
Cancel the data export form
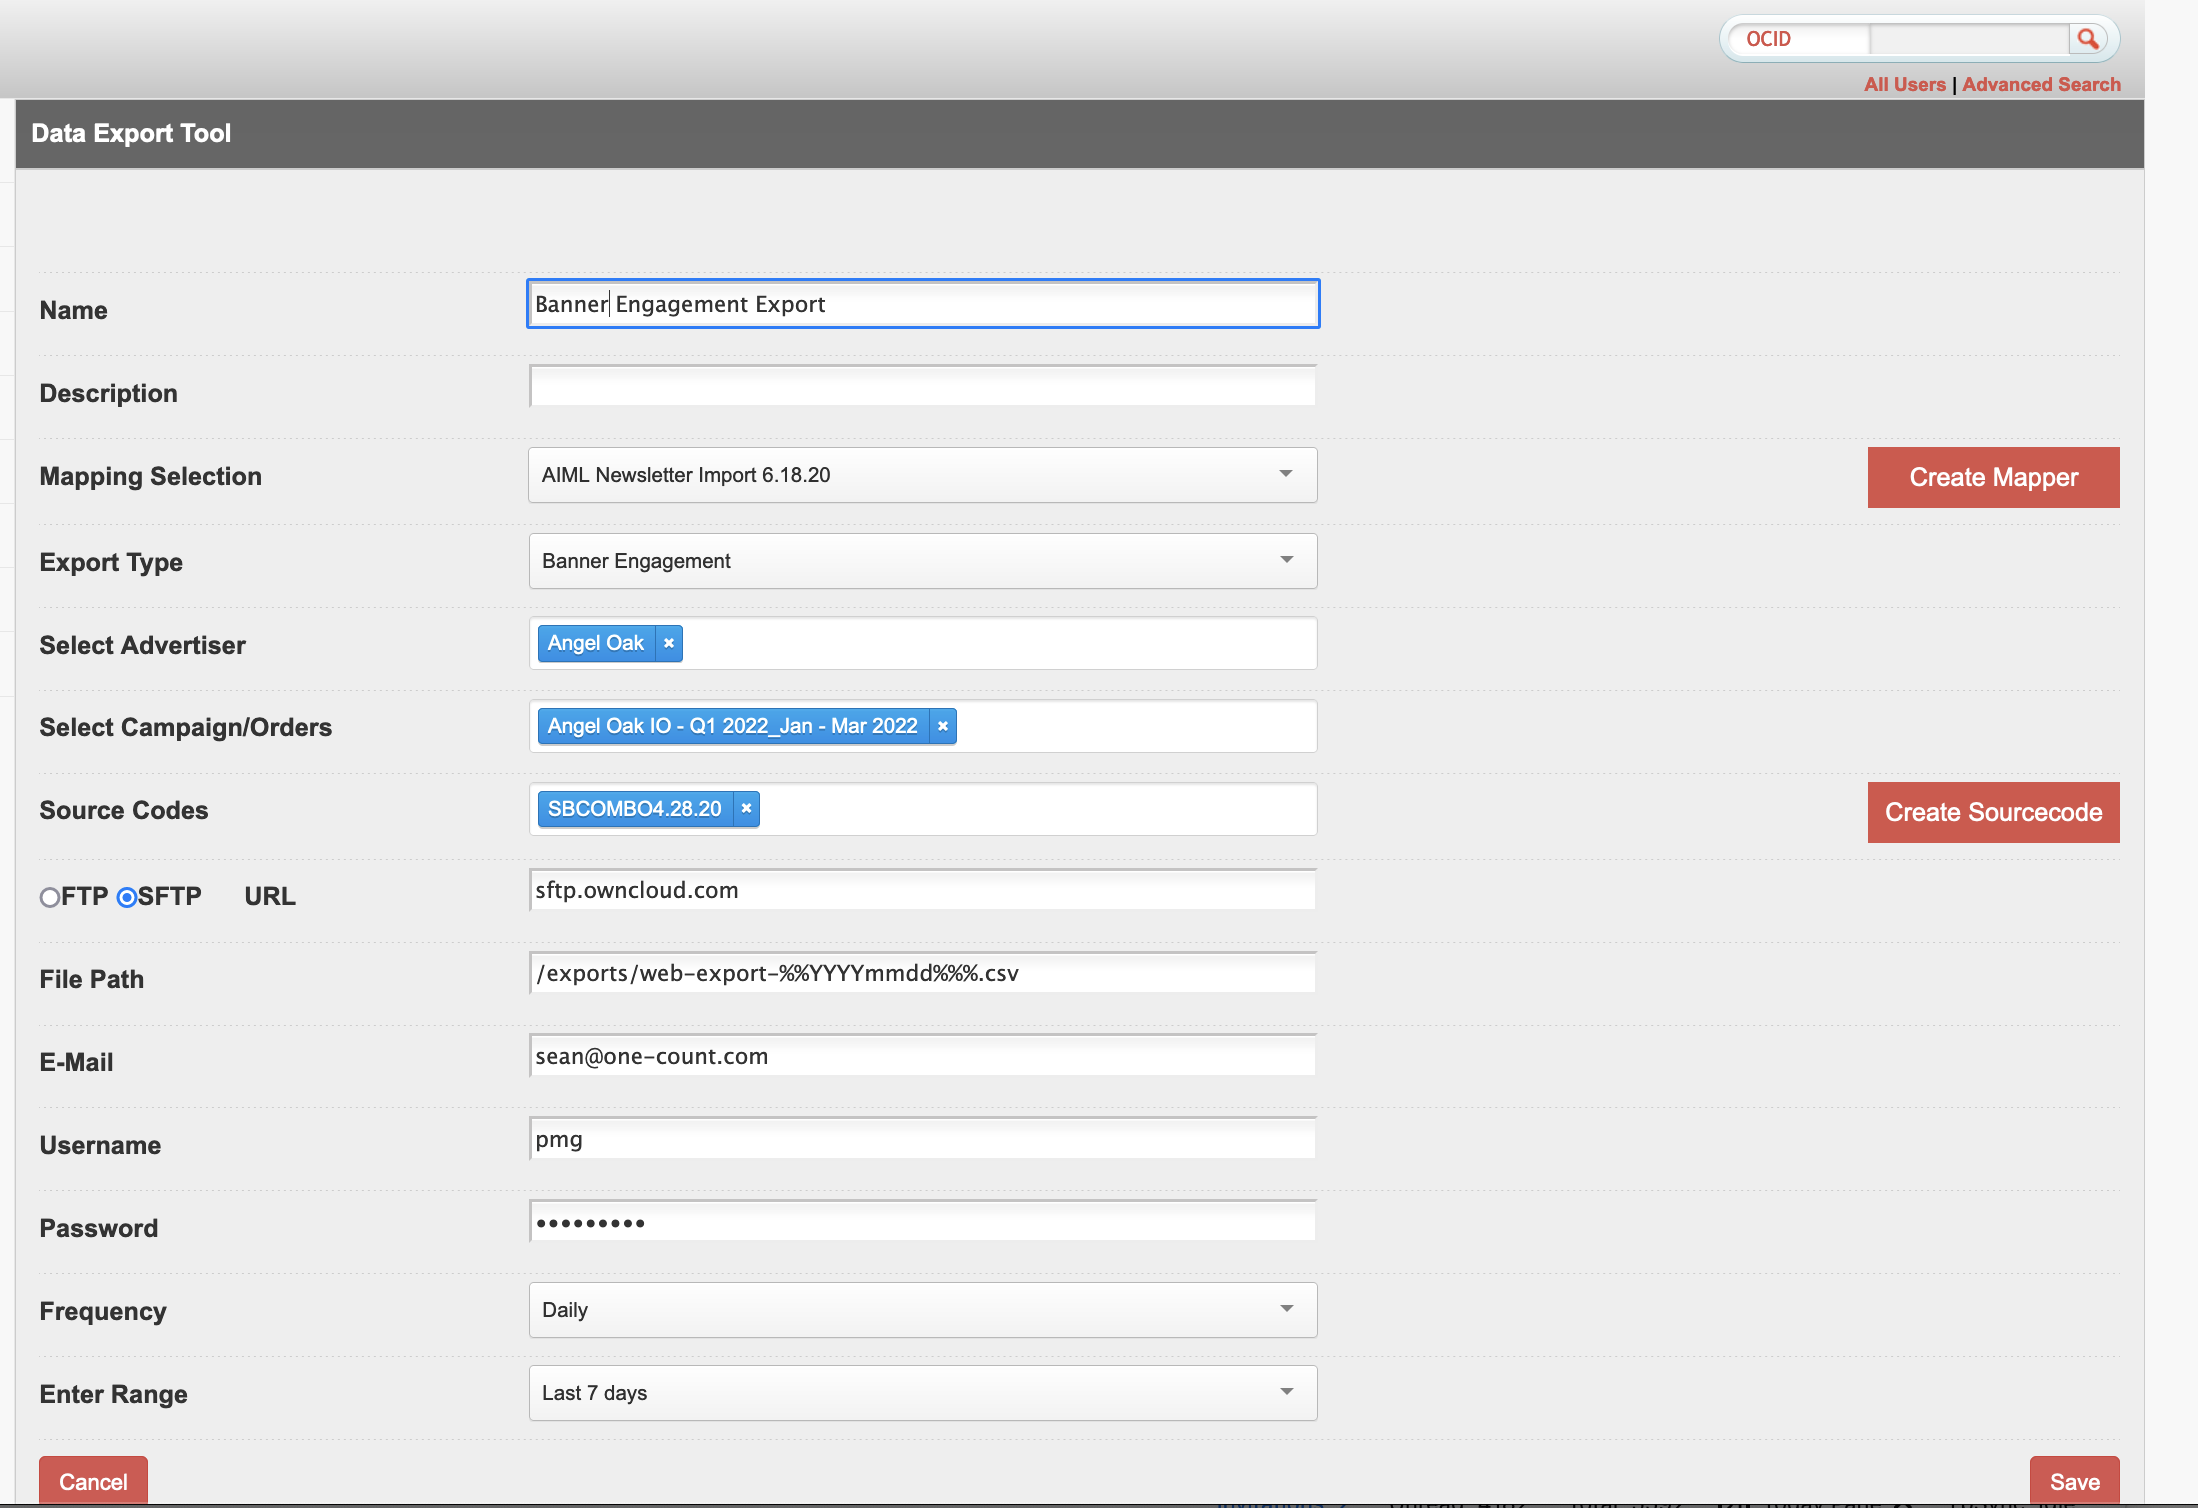(x=93, y=1481)
